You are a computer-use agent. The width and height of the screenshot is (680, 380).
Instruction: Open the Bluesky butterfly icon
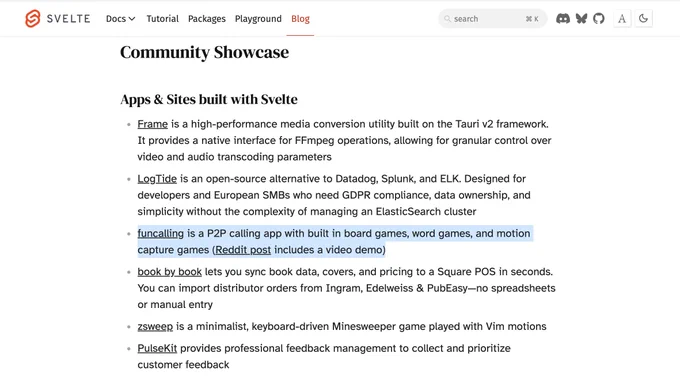coord(581,19)
